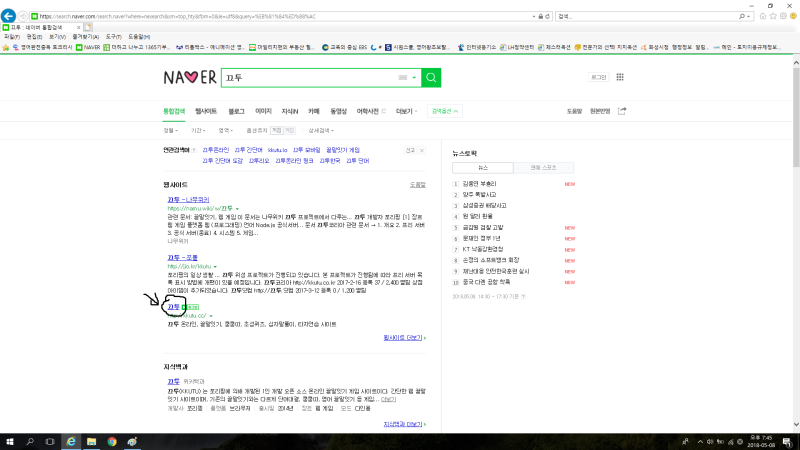Screen dimensions: 800x450
Task: Open the 영역 area dropdown
Action: click(x=226, y=131)
